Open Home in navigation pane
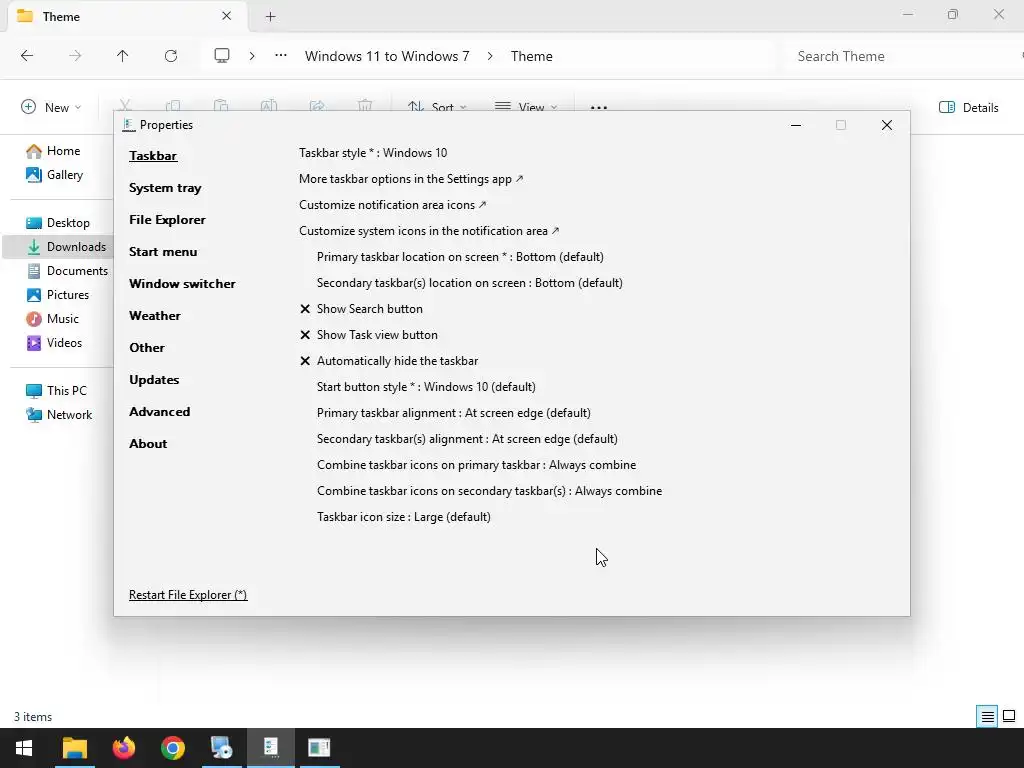 (x=54, y=151)
